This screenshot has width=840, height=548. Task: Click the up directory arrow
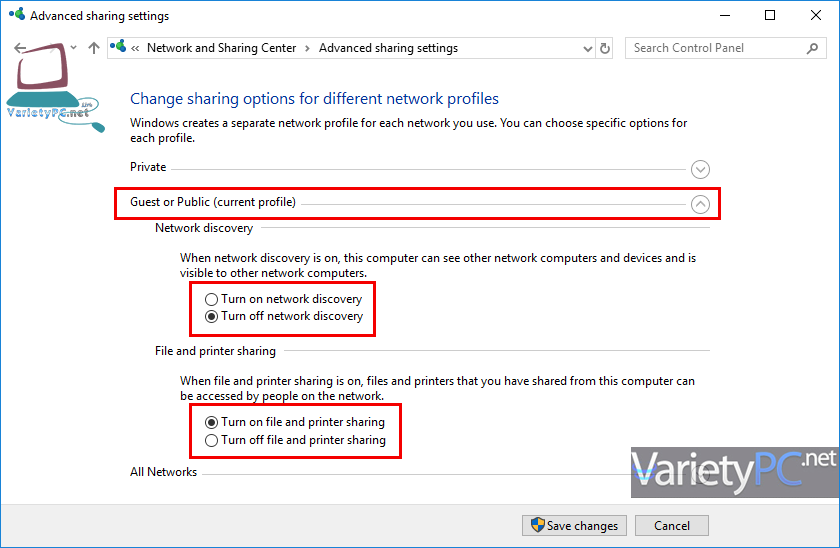pos(94,48)
